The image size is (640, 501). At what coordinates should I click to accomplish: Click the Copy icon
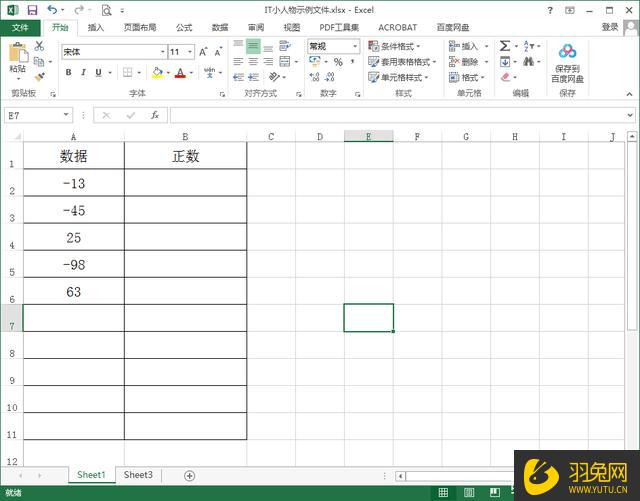pyautogui.click(x=39, y=62)
